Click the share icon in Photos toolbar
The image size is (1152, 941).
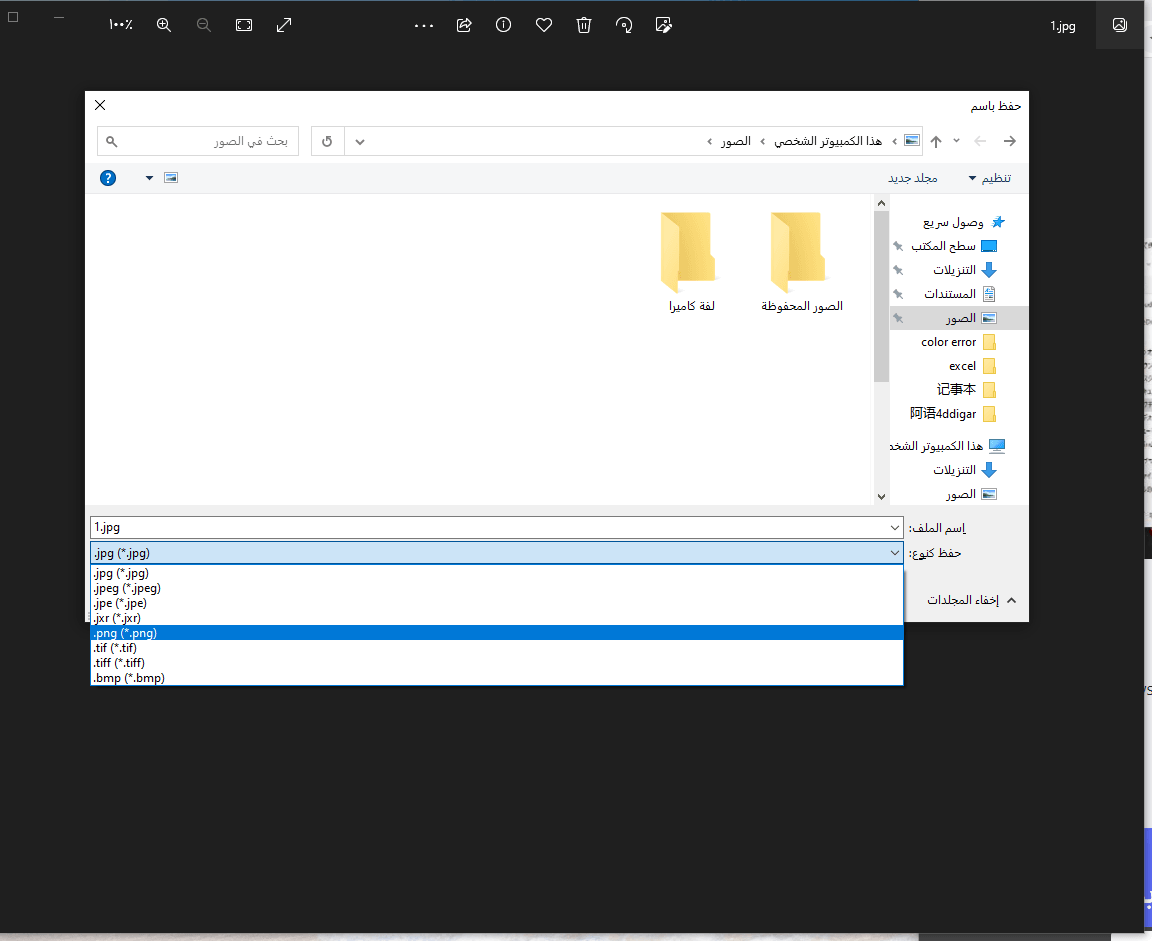coord(464,25)
